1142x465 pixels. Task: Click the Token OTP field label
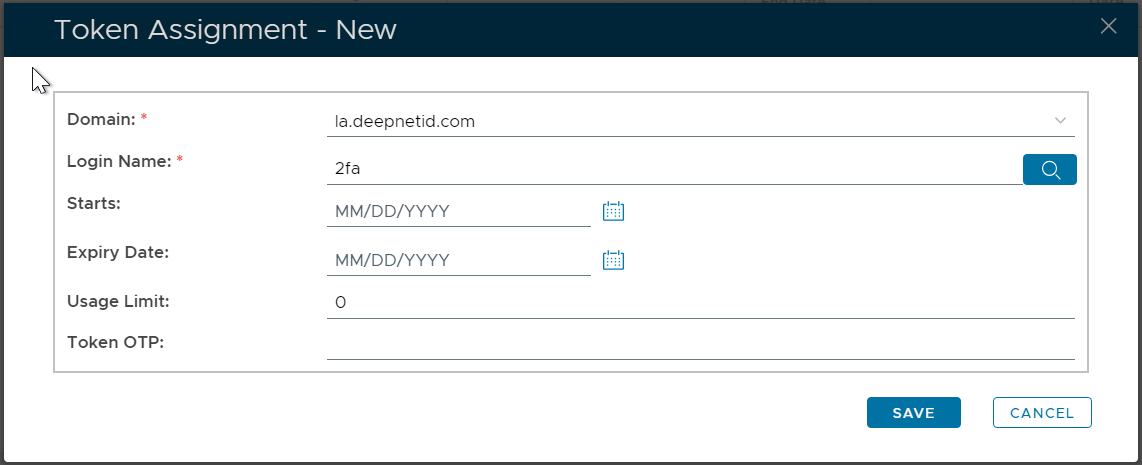[115, 342]
